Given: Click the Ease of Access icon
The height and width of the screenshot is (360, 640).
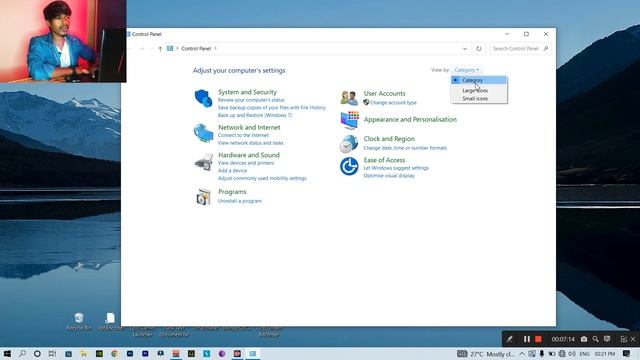Looking at the screenshot, I should [x=349, y=167].
